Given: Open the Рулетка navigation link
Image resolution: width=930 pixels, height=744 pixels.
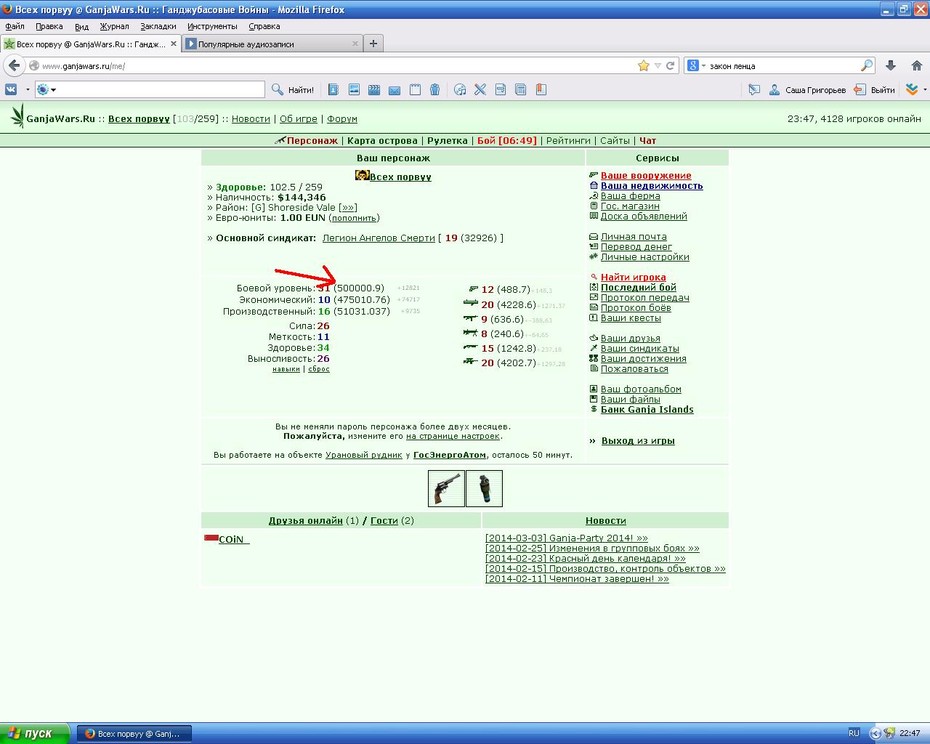Looking at the screenshot, I should [x=447, y=141].
